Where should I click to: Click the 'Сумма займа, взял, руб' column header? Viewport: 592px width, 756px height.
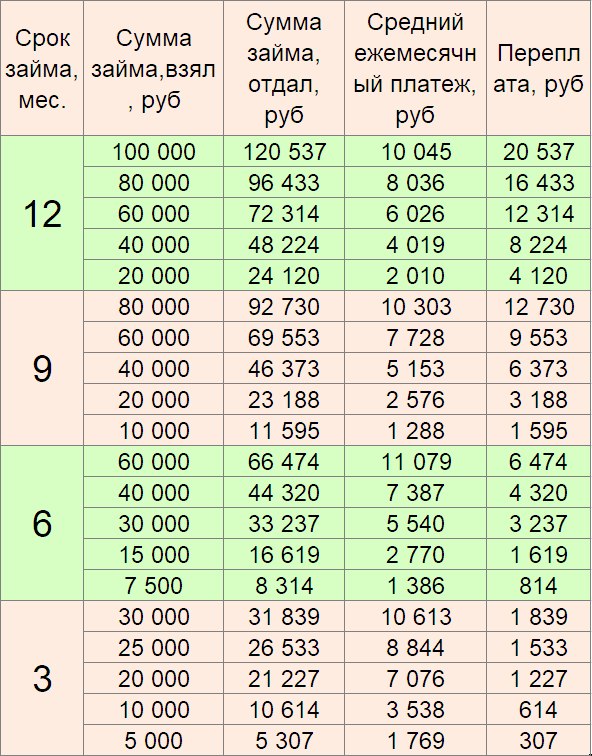tap(153, 68)
